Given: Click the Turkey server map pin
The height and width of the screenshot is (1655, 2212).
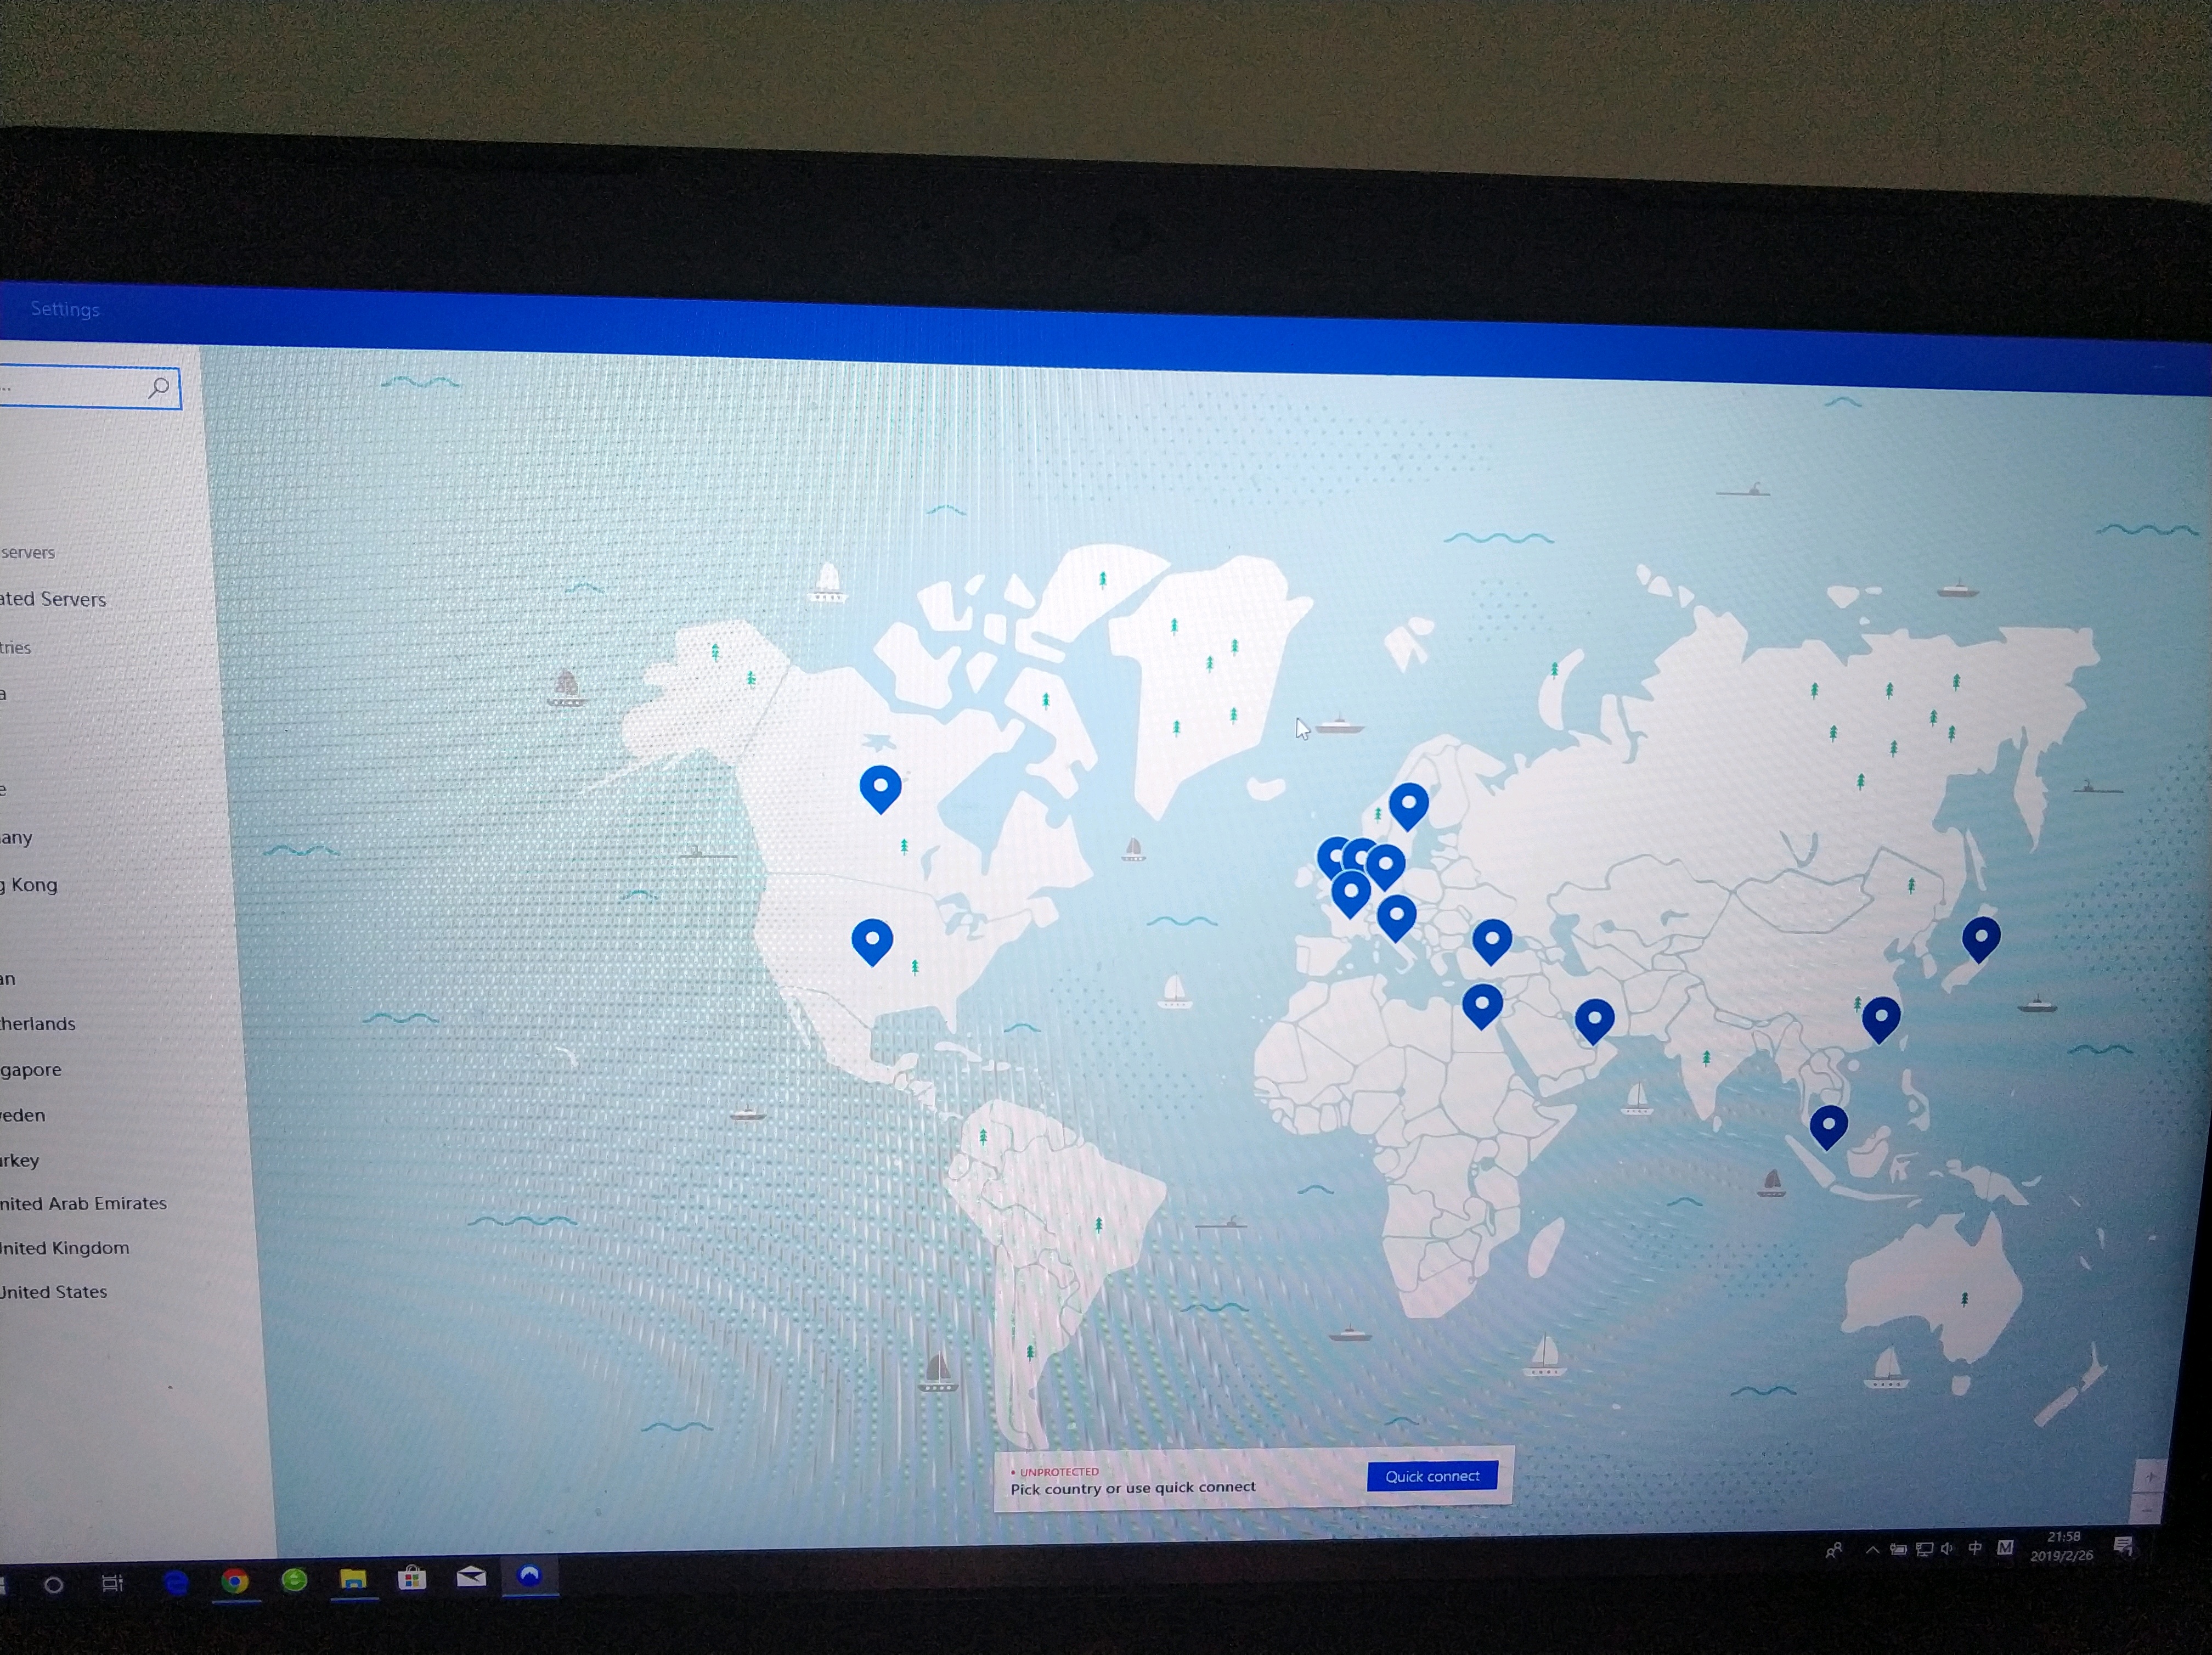Looking at the screenshot, I should (1491, 940).
